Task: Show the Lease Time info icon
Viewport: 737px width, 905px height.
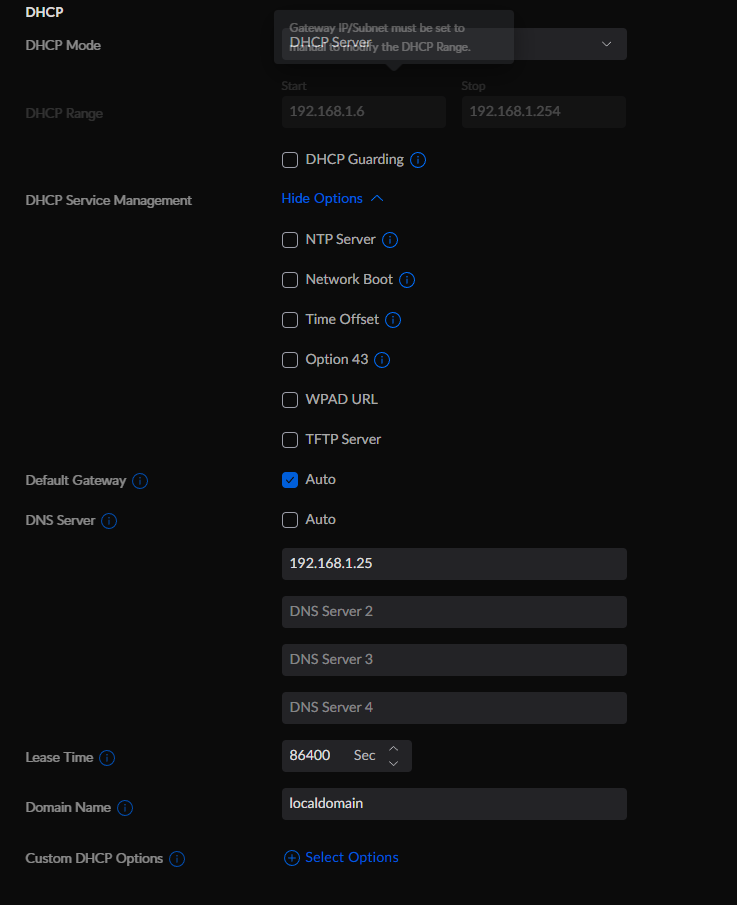Action: point(107,758)
